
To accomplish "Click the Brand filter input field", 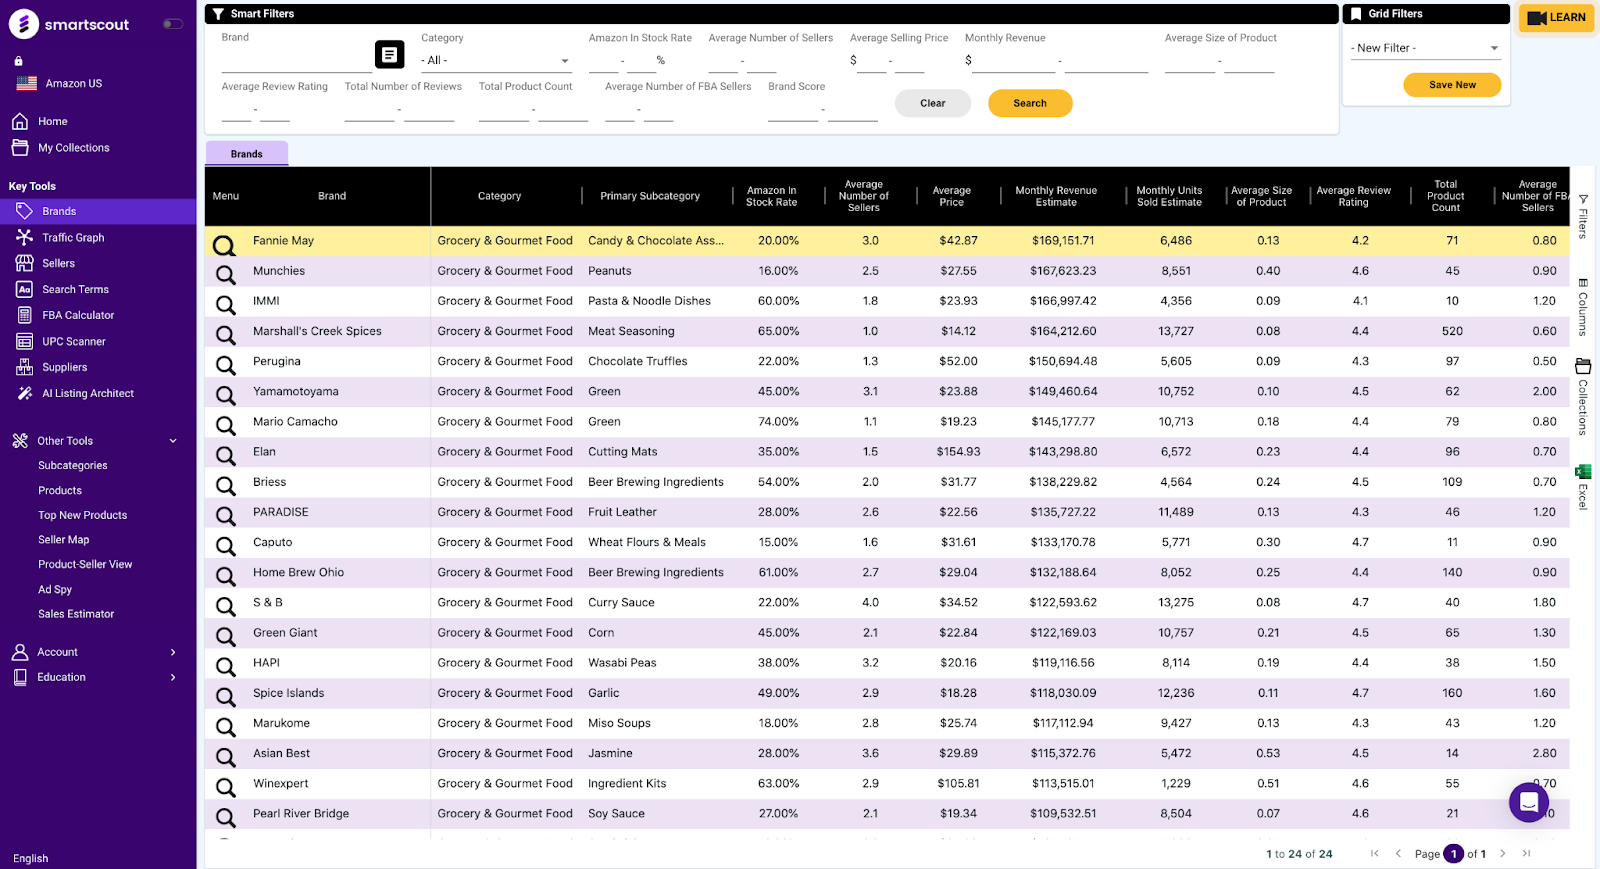I will 296,61.
